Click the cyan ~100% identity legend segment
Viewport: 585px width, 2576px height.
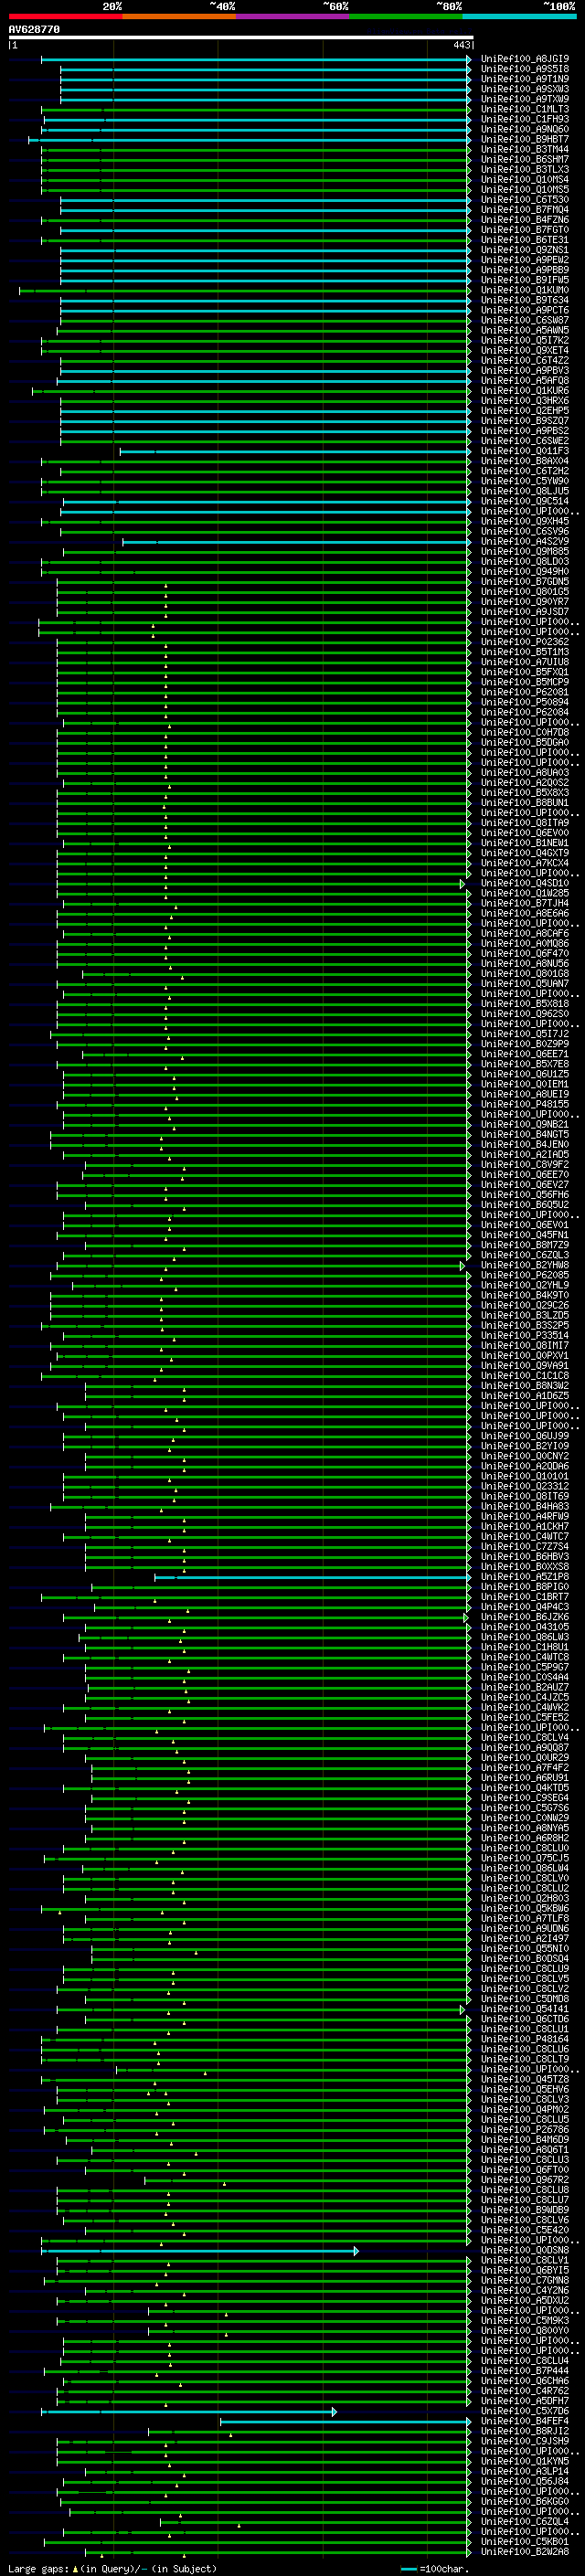point(520,16)
